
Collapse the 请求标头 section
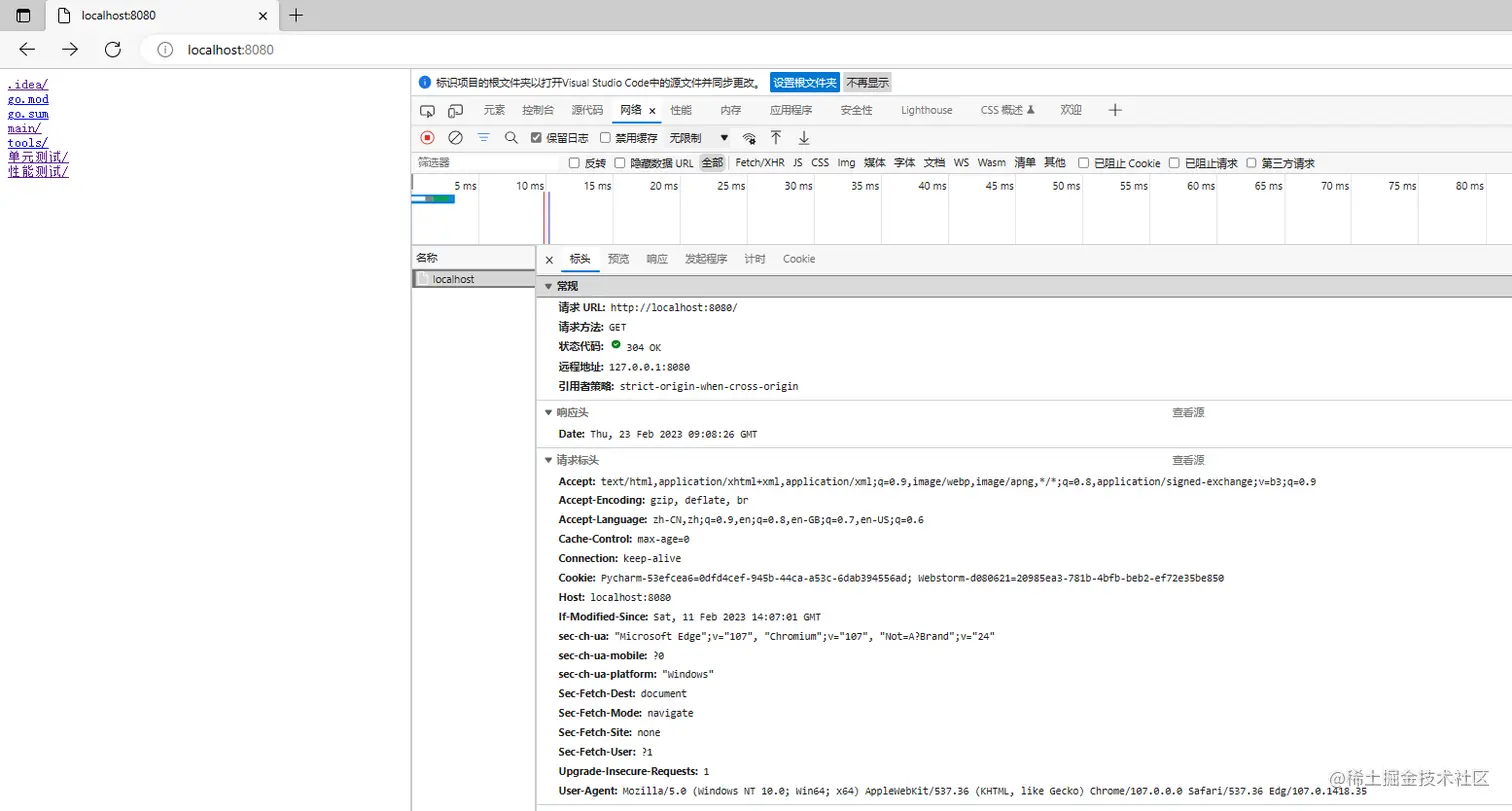pos(548,460)
